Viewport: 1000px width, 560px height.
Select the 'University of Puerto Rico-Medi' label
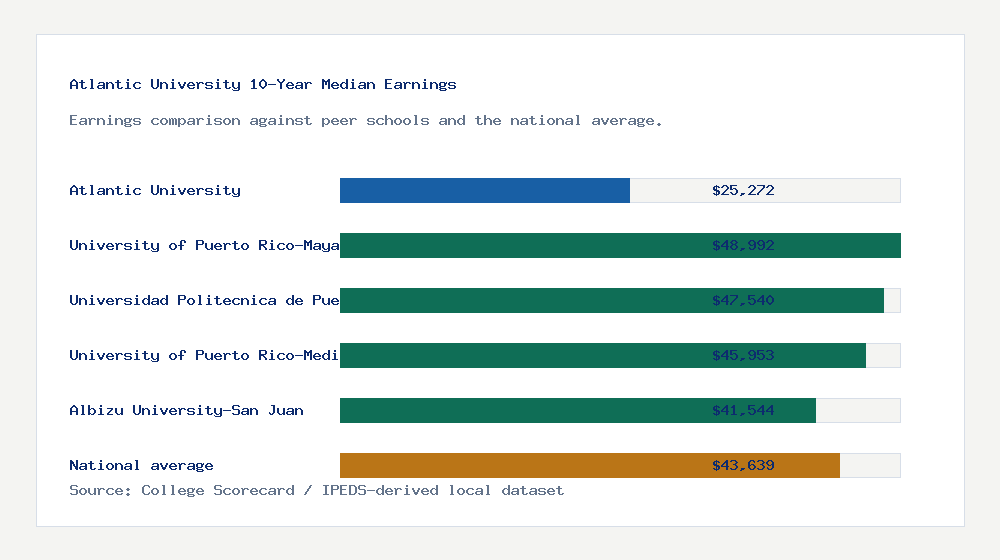(204, 355)
